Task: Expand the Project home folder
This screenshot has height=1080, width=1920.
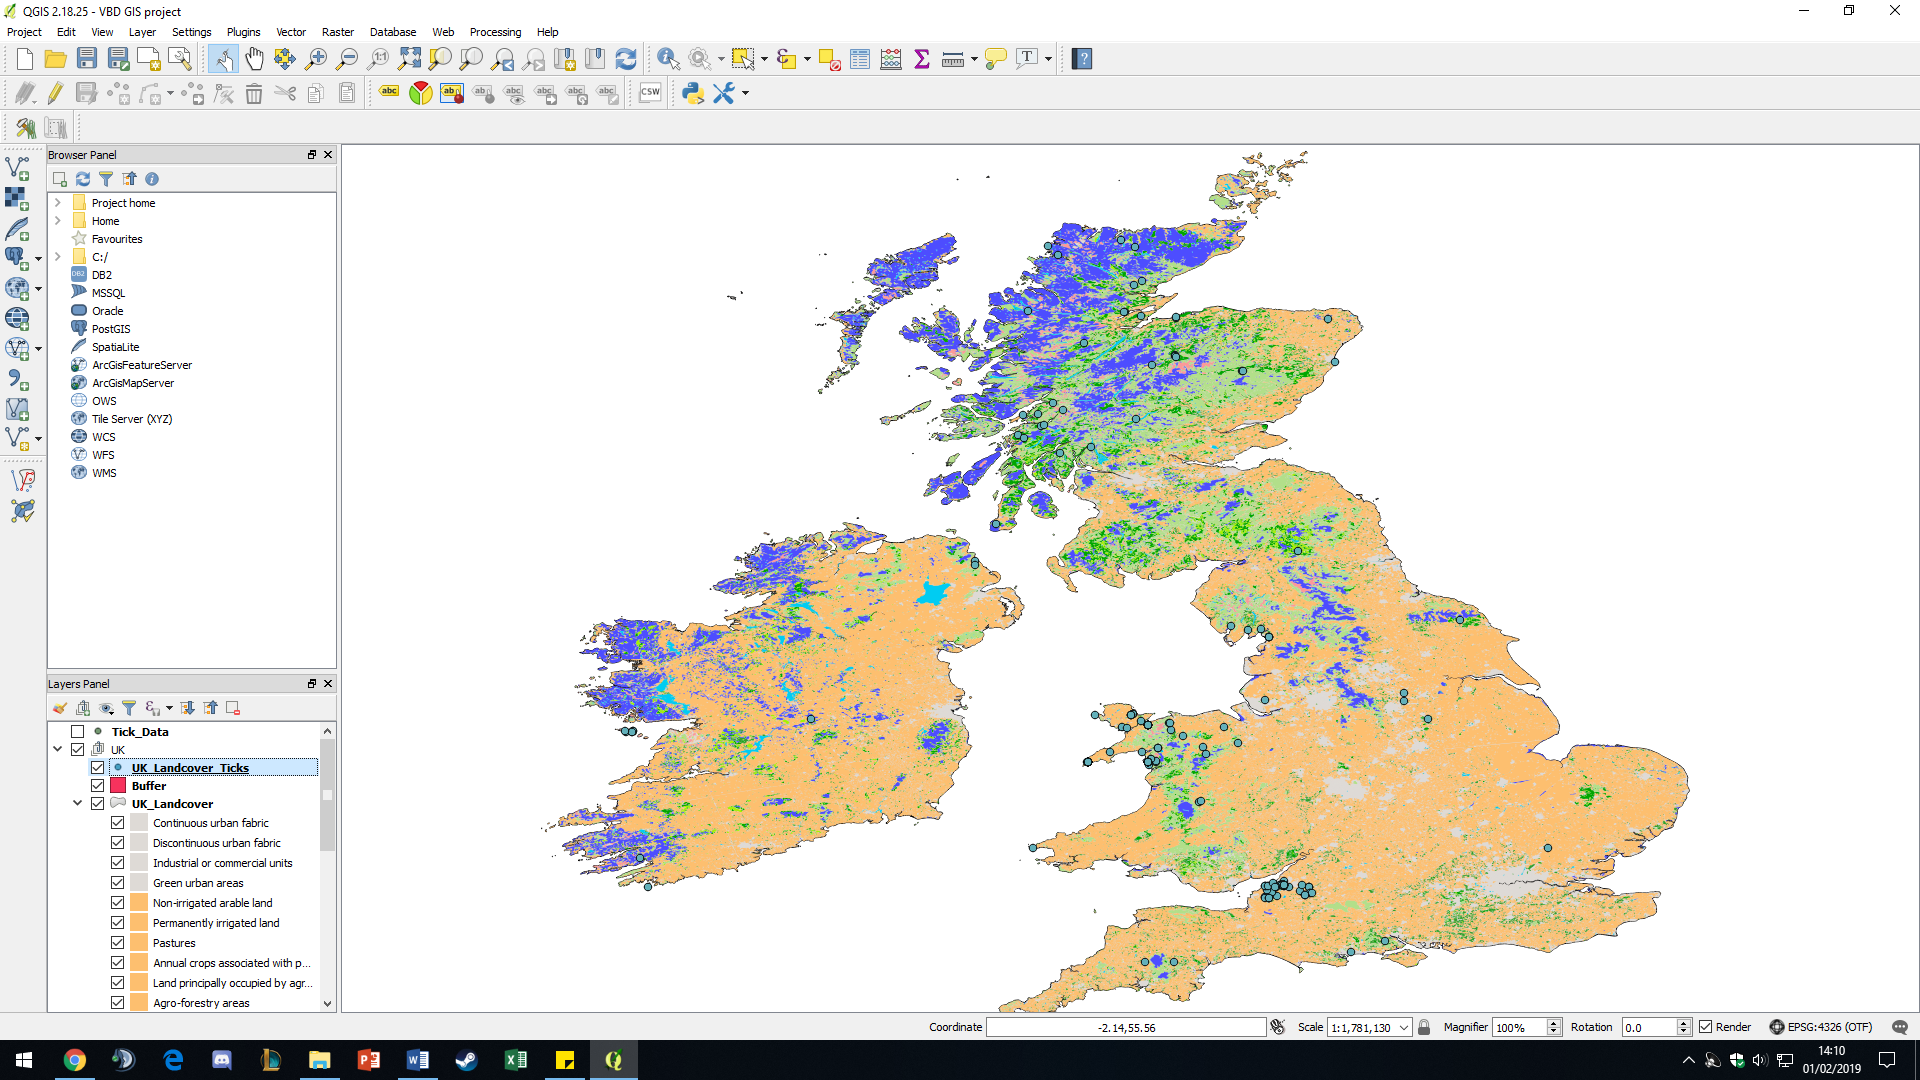Action: pos(58,203)
